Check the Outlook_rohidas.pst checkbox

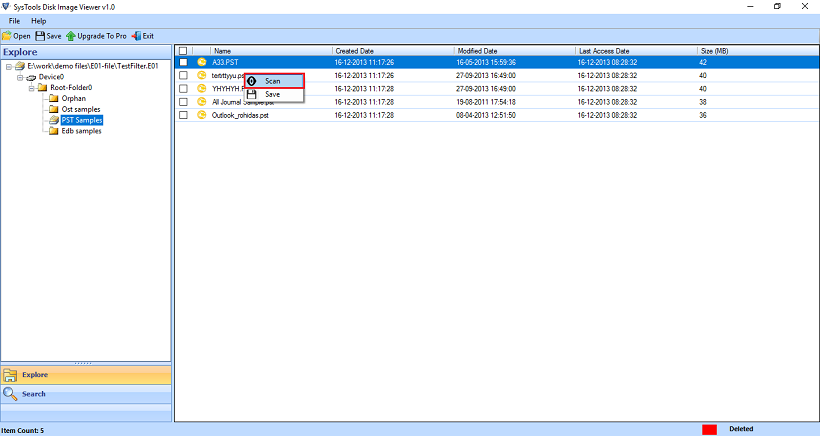183,115
